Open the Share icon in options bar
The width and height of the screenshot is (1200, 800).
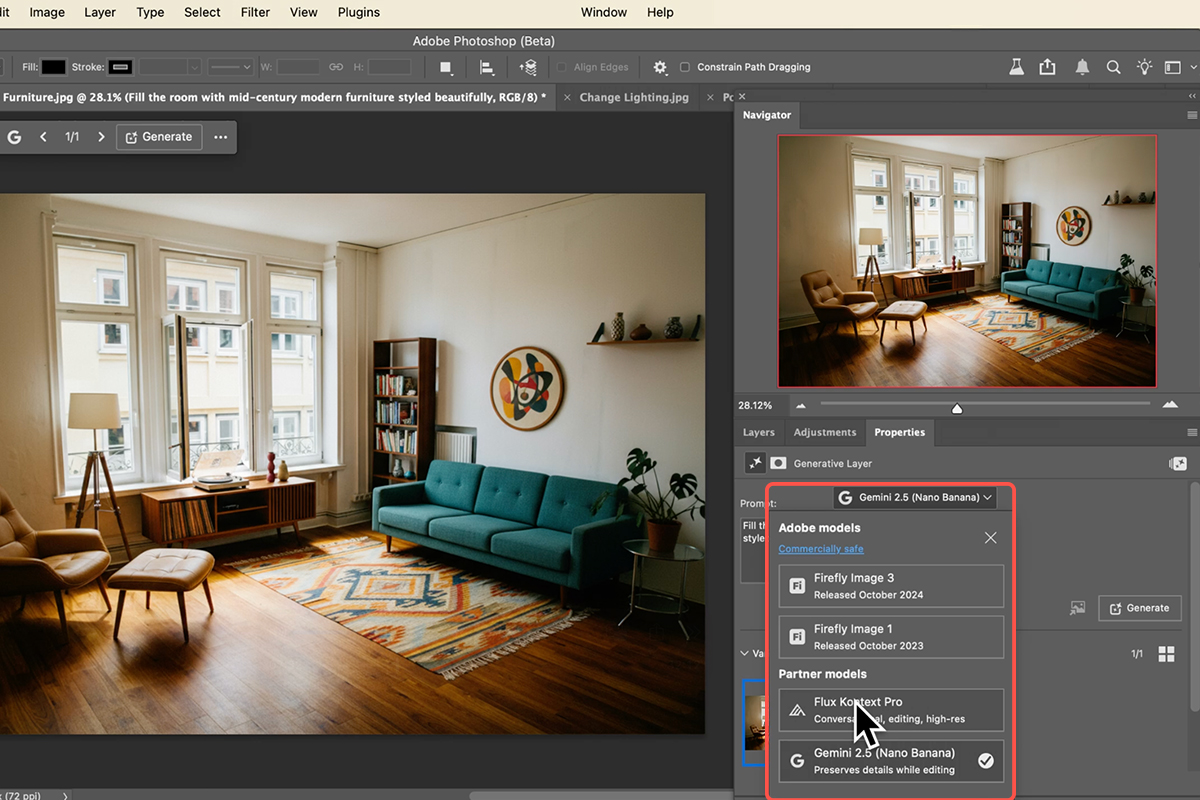(1047, 67)
